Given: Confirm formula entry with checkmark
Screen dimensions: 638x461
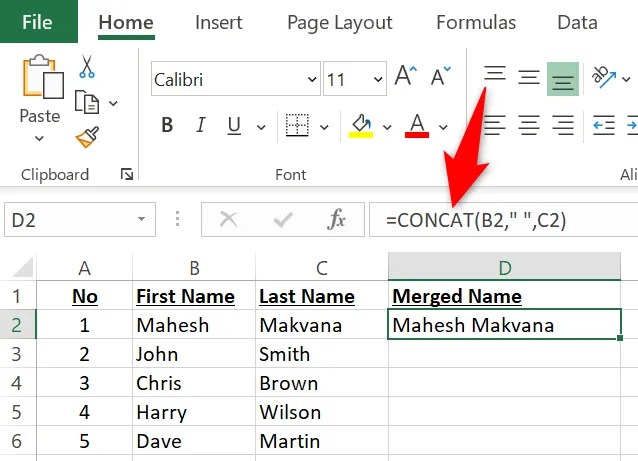Looking at the screenshot, I should coord(283,220).
